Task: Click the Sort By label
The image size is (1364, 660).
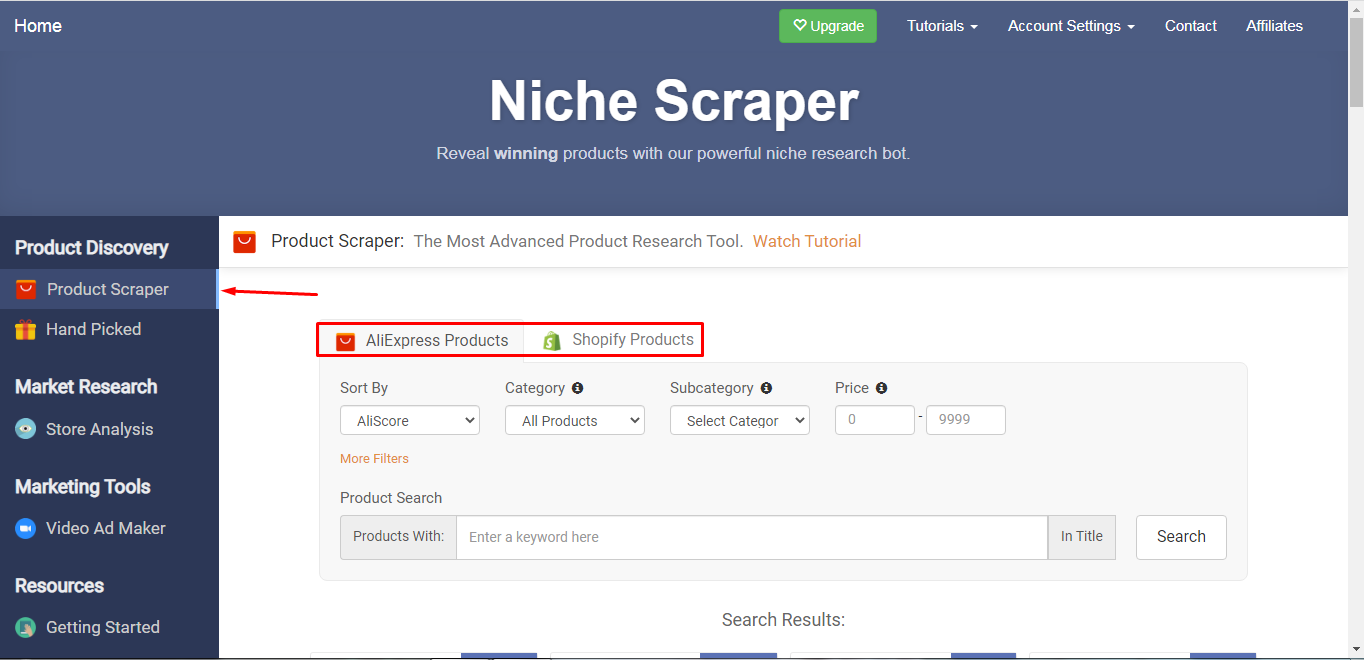Action: point(364,388)
